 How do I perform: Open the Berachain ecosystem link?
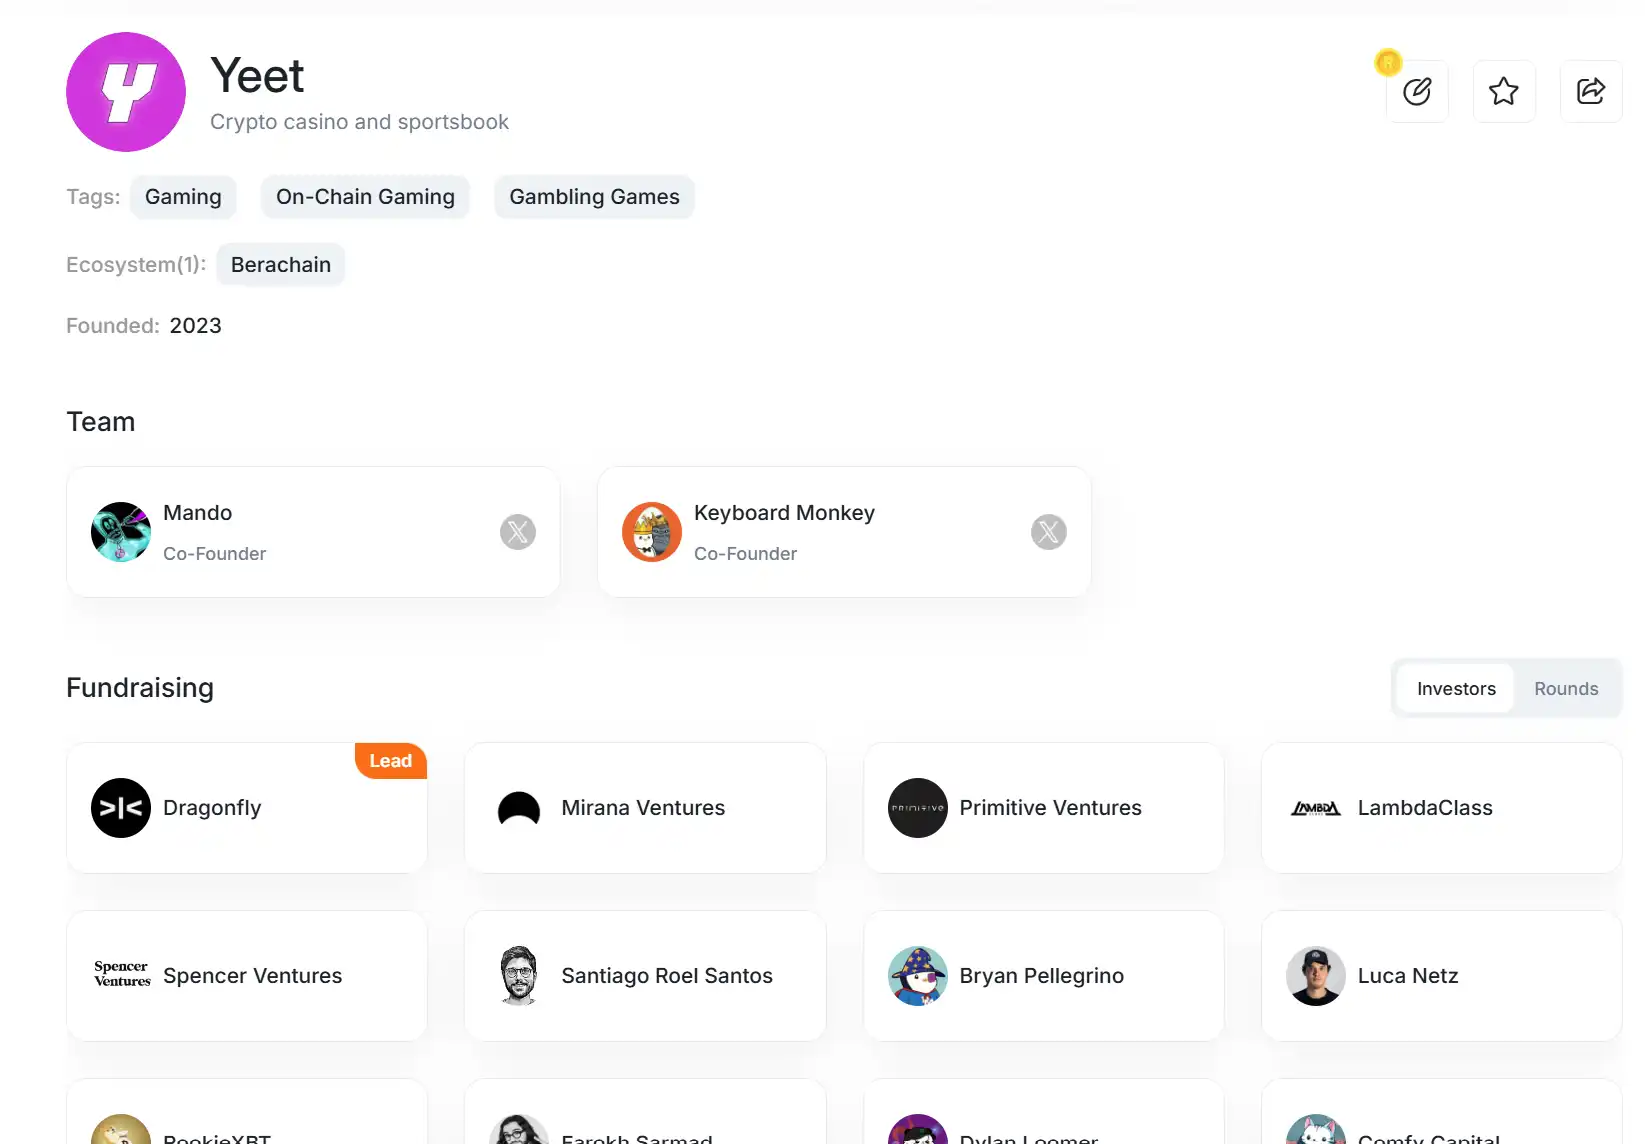coord(281,265)
